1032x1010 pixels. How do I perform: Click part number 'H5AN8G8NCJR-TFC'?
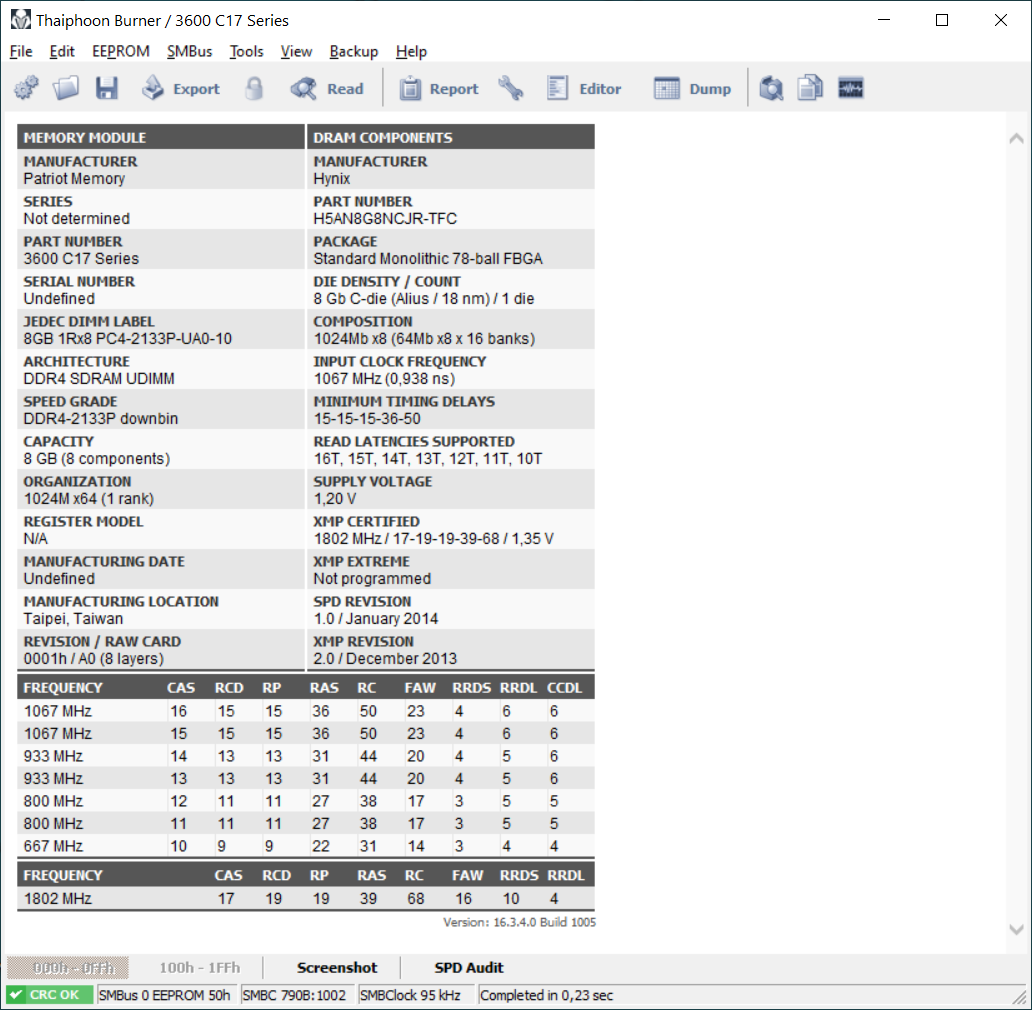tap(385, 219)
